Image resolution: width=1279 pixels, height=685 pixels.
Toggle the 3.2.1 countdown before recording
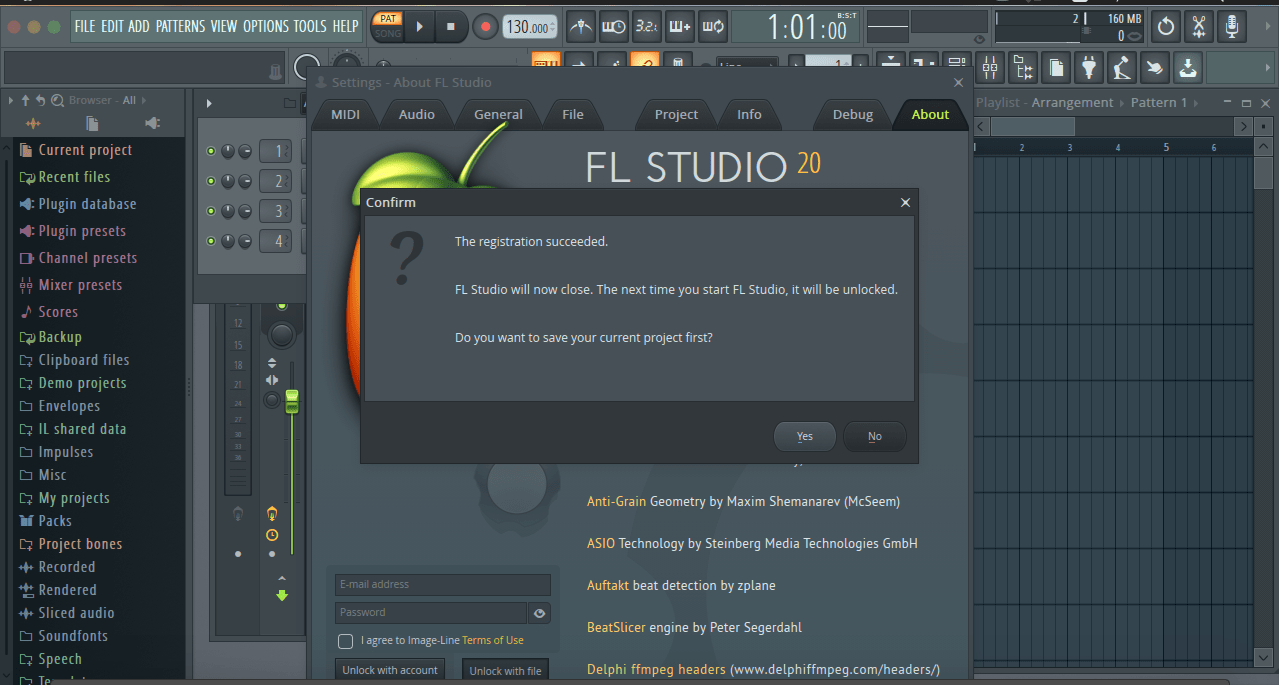point(647,26)
